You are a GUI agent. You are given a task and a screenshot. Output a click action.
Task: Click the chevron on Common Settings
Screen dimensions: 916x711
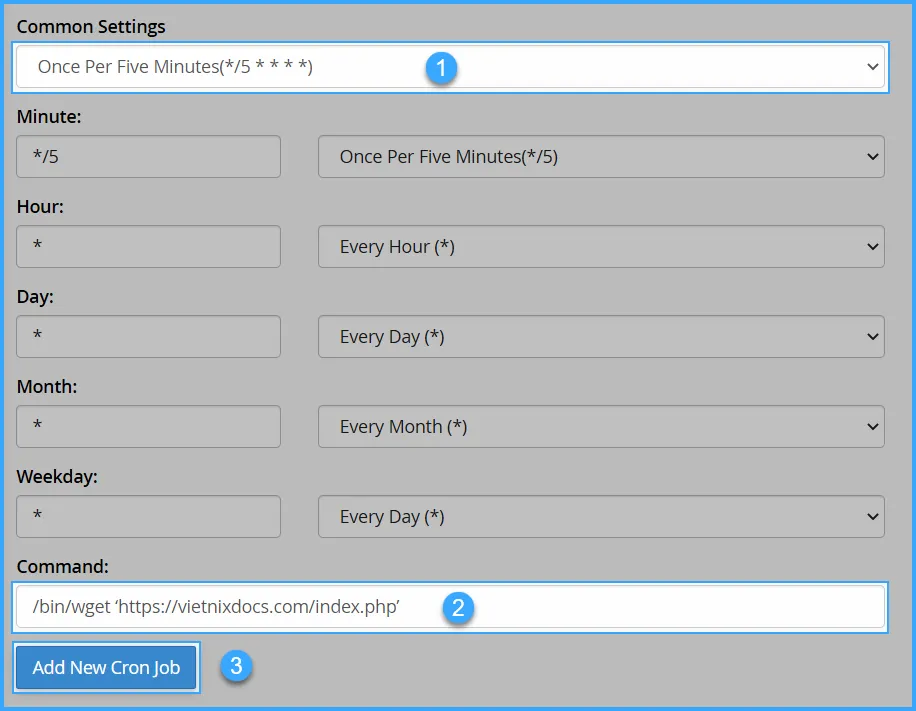[874, 67]
